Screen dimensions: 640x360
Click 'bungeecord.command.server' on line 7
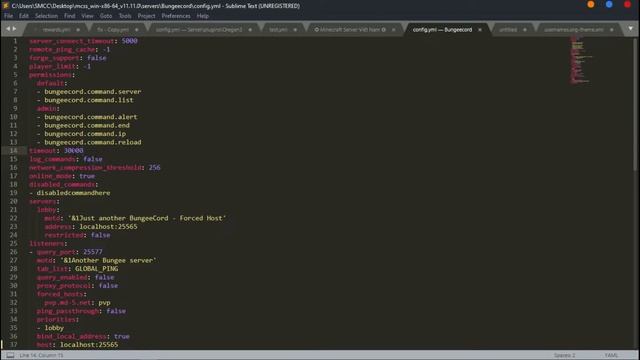(93, 92)
